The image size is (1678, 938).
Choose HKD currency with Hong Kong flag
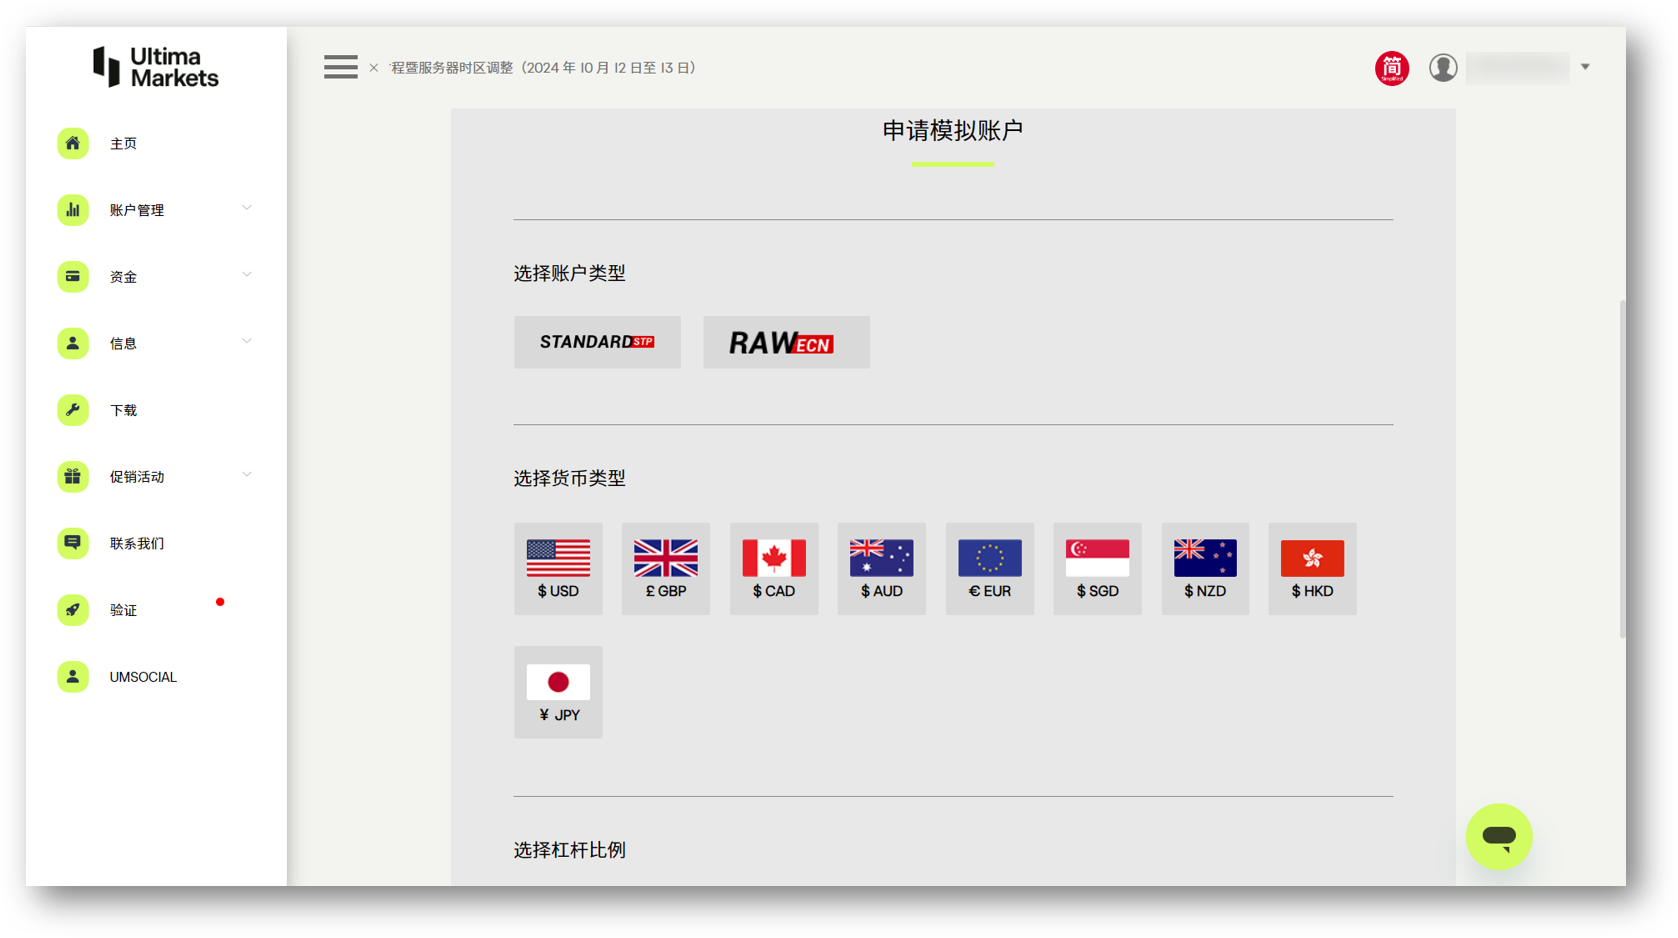[x=1312, y=568]
